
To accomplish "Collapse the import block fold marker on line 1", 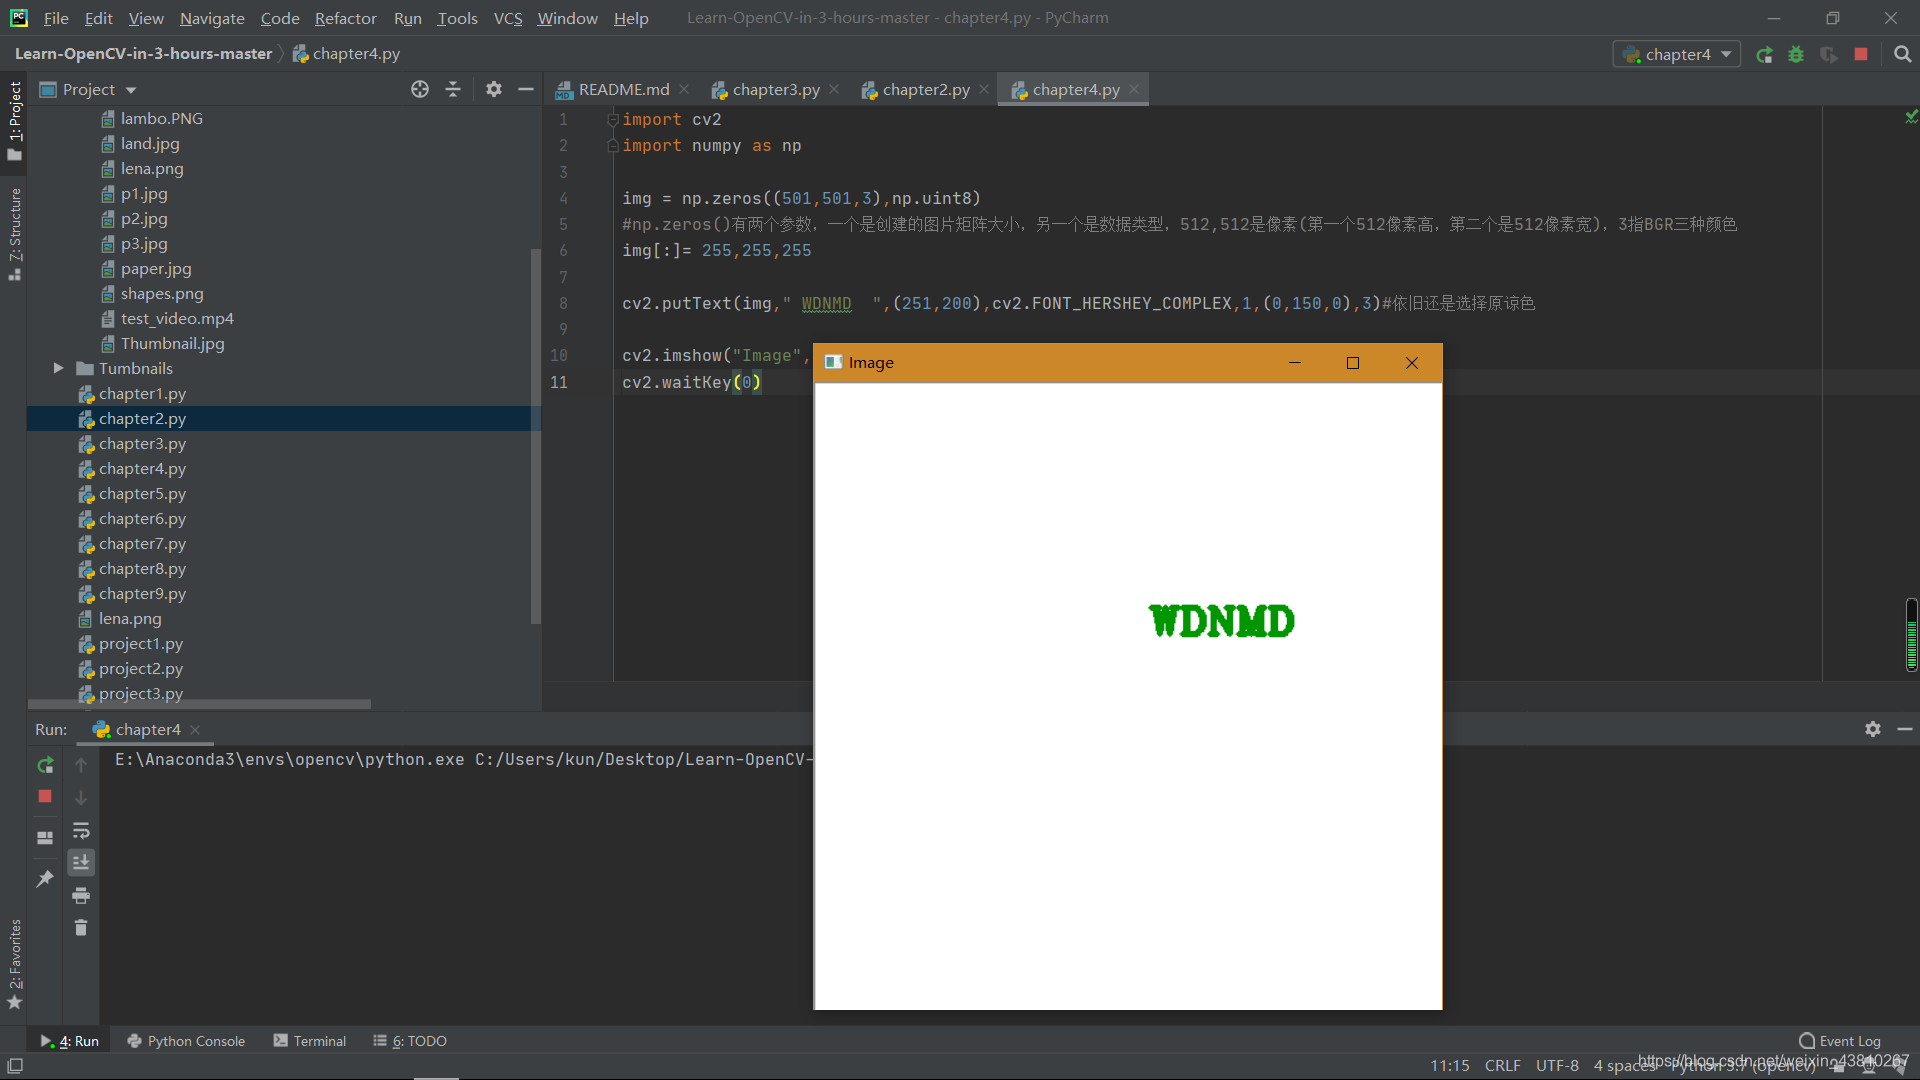I will [x=613, y=120].
